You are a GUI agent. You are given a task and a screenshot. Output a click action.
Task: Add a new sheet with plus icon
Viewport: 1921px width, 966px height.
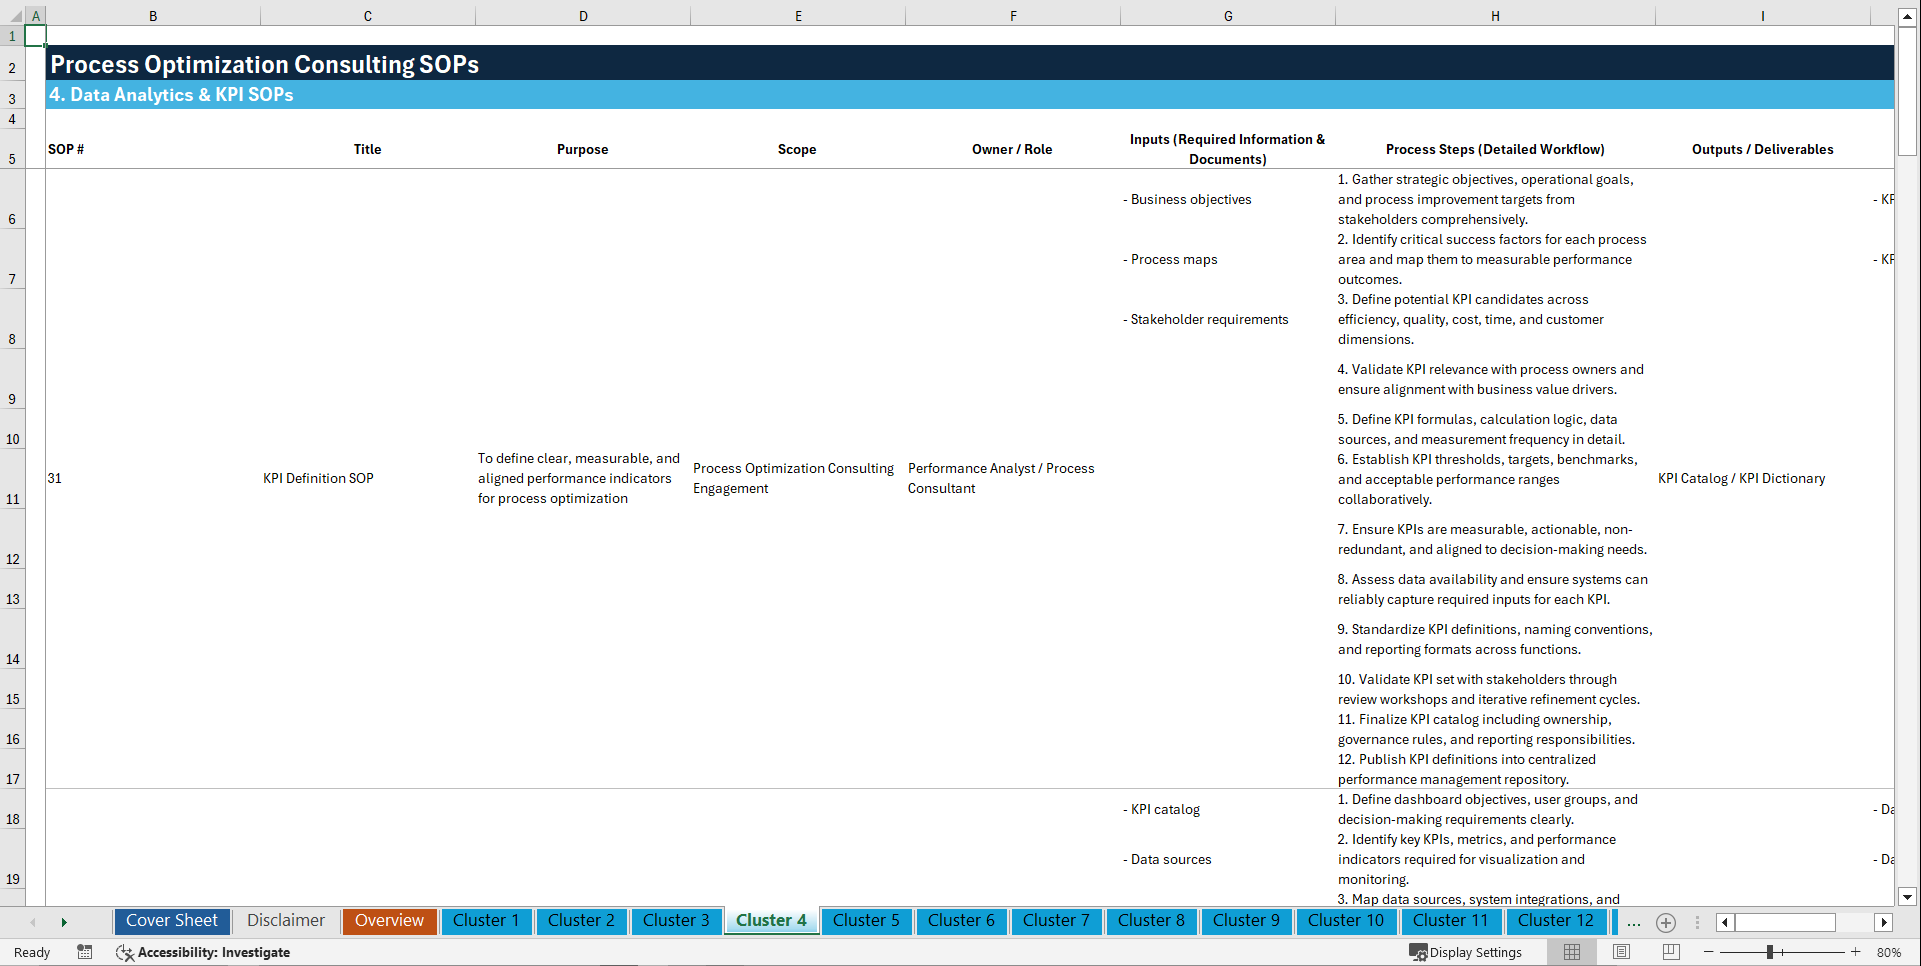tap(1666, 922)
